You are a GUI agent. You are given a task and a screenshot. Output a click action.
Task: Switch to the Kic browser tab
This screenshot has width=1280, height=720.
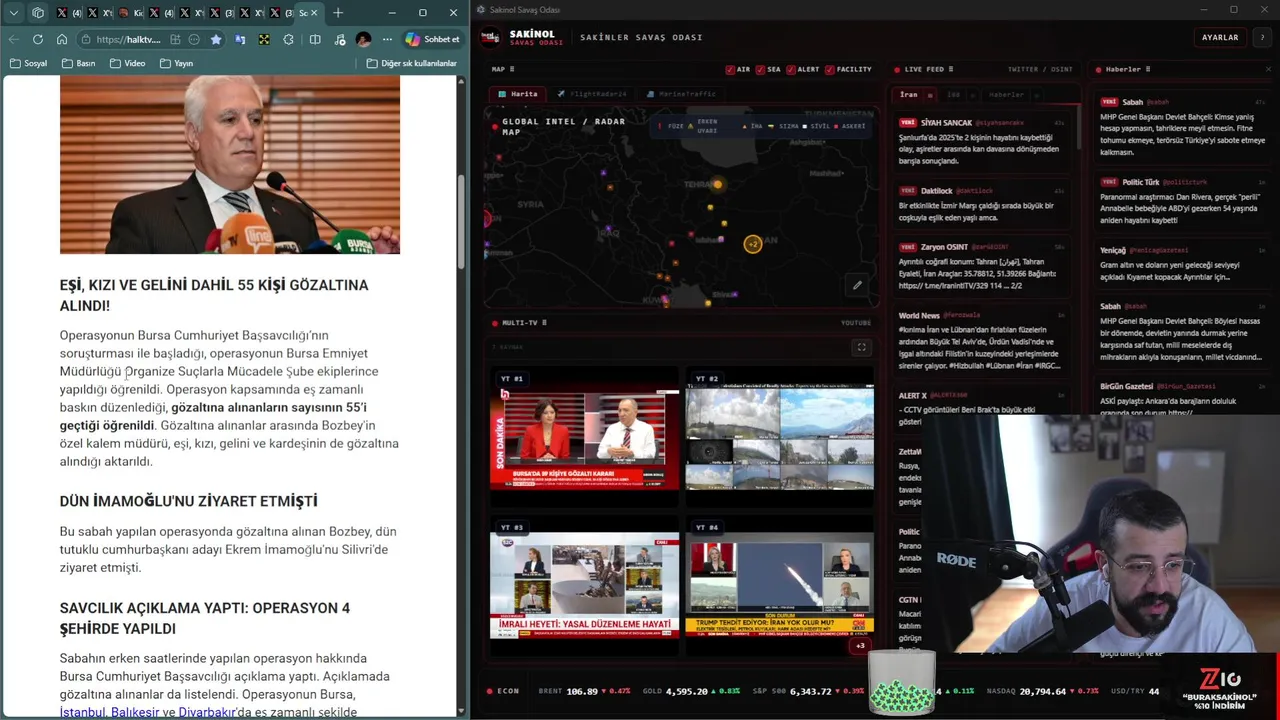pyautogui.click(x=132, y=13)
